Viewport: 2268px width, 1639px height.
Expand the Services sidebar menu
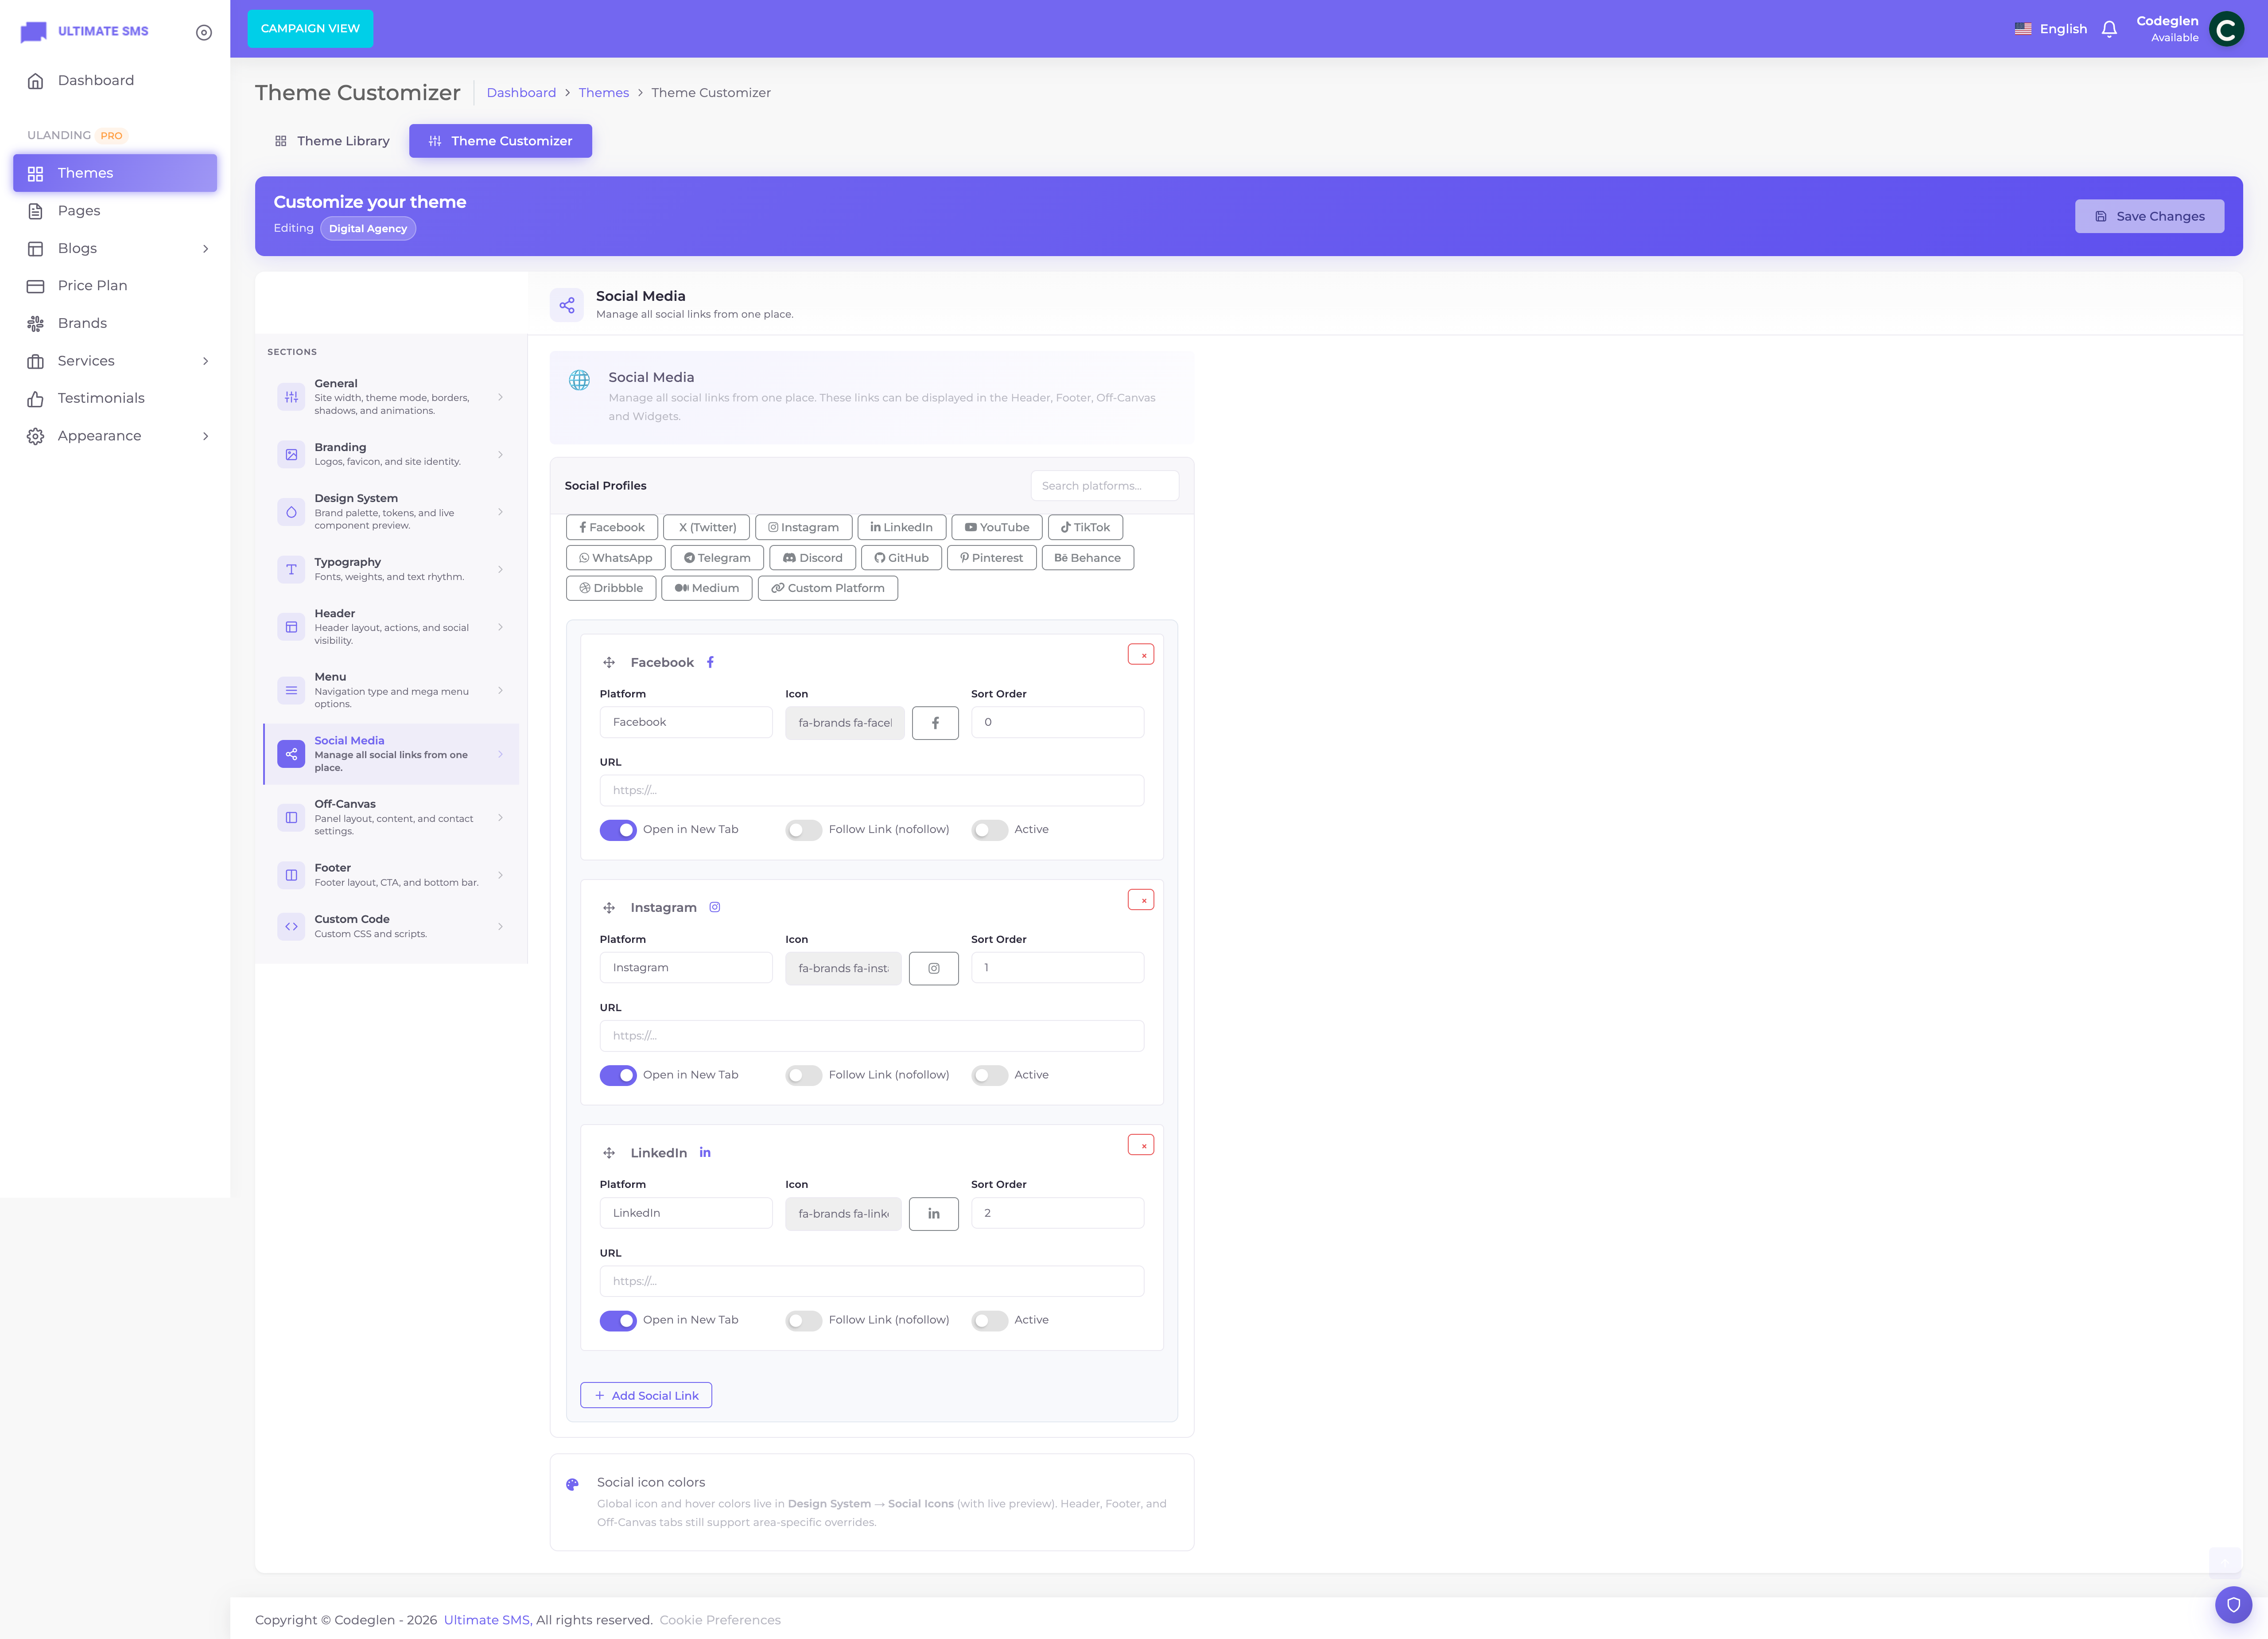115,361
